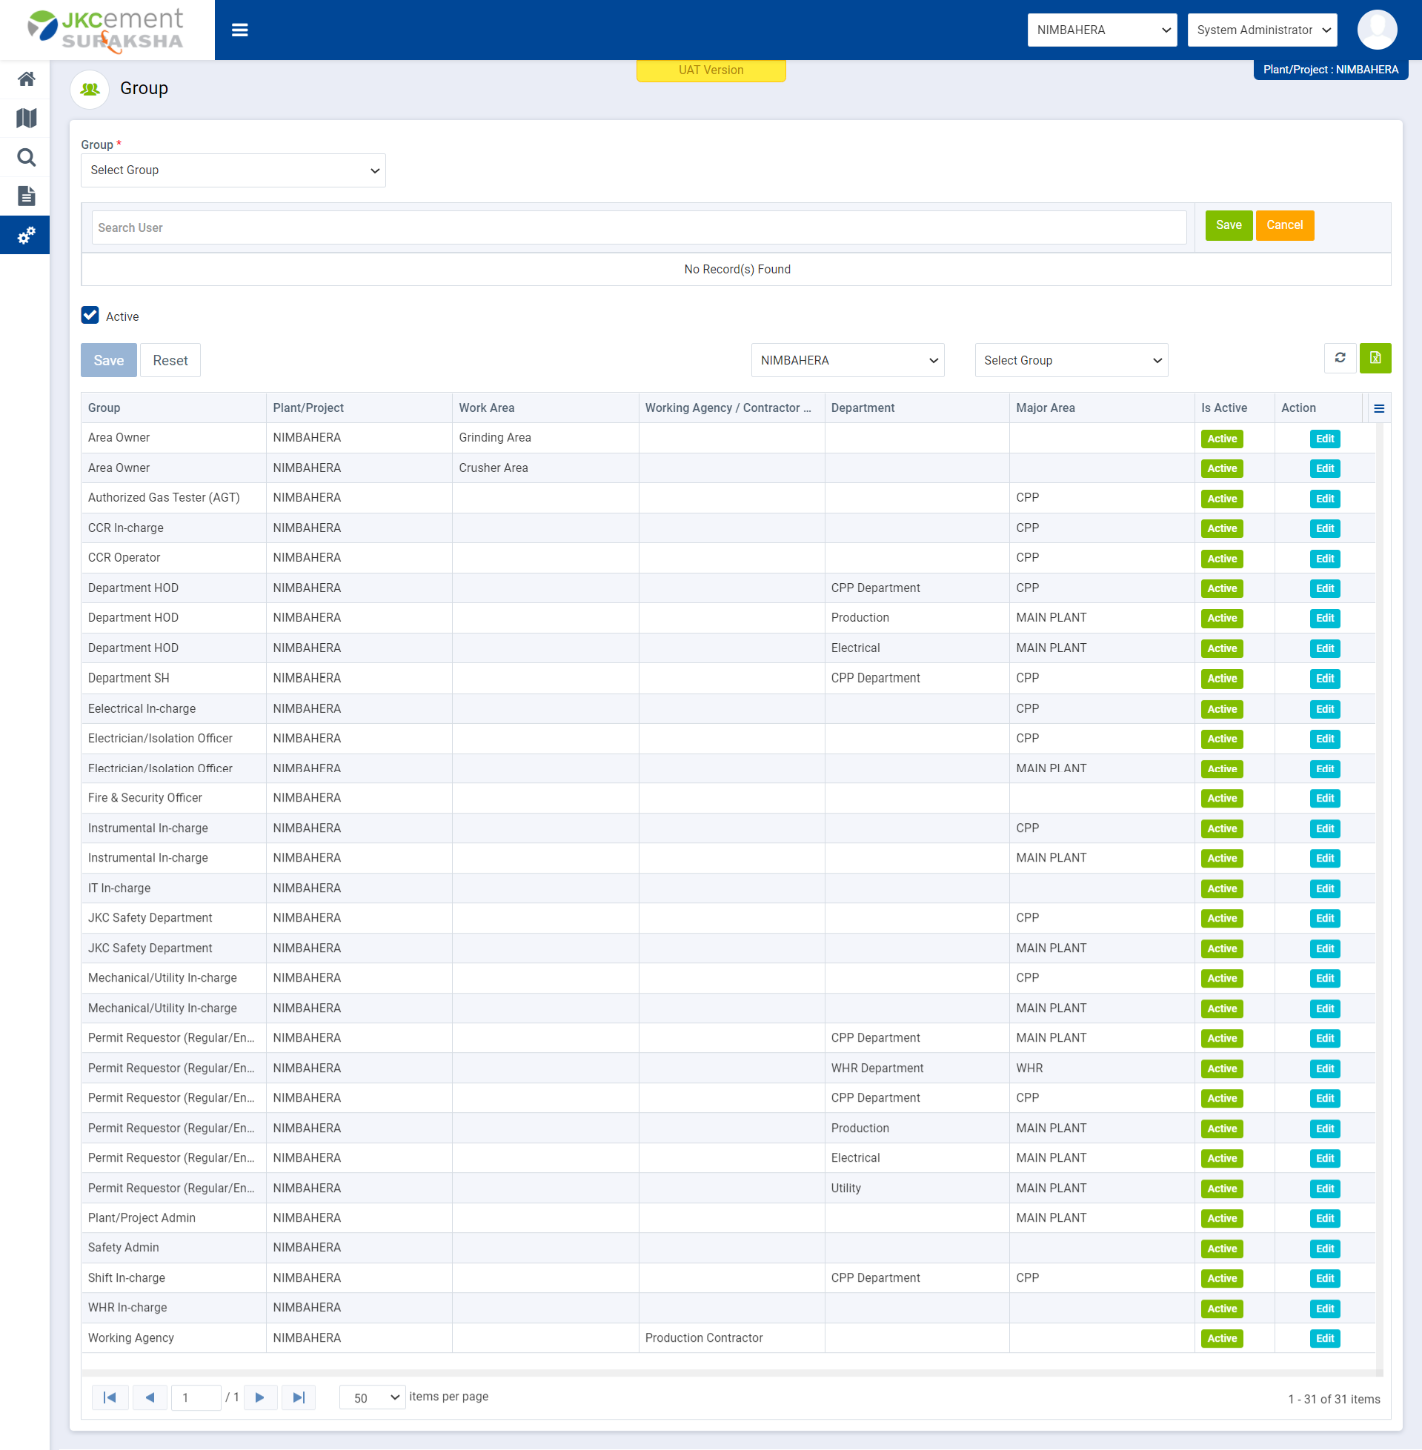Toggle Active status for Authorized Gas Tester row
This screenshot has width=1422, height=1450.
[1222, 499]
